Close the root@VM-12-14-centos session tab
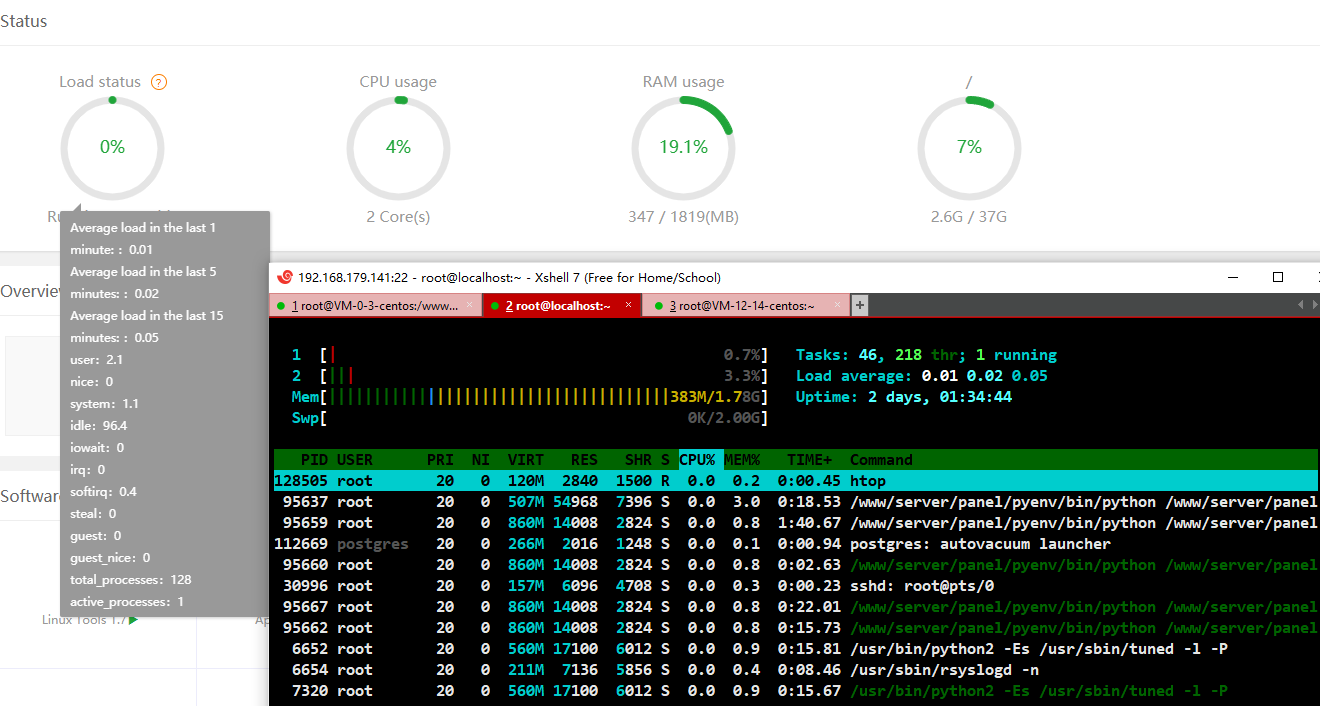Image resolution: width=1320 pixels, height=706 pixels. point(834,305)
